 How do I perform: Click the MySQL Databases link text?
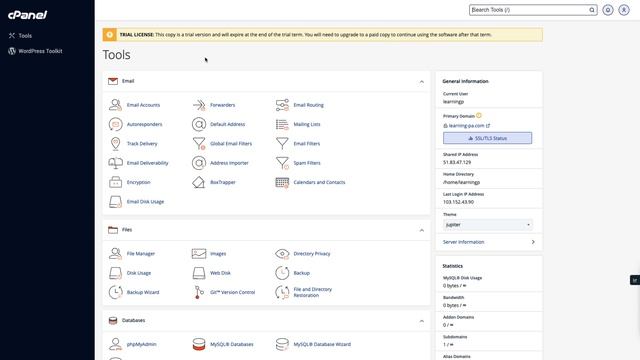[x=232, y=344]
